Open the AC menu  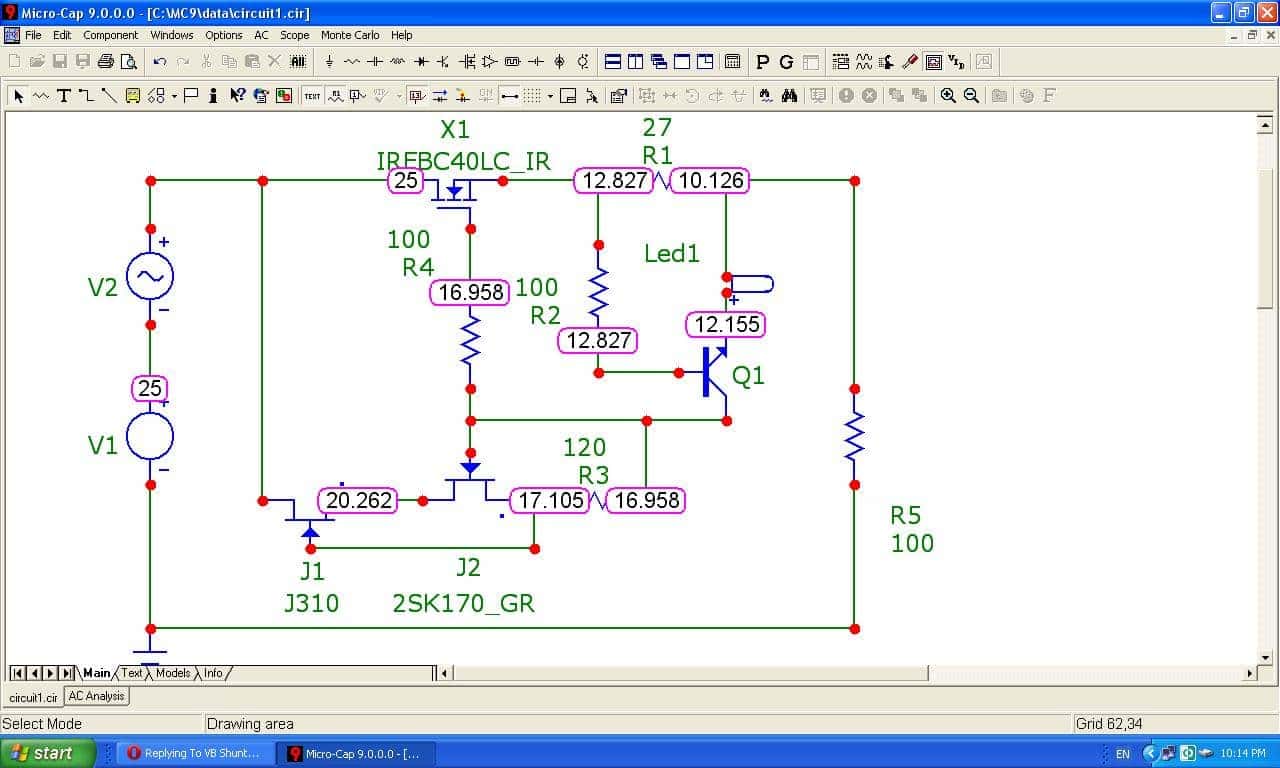261,35
